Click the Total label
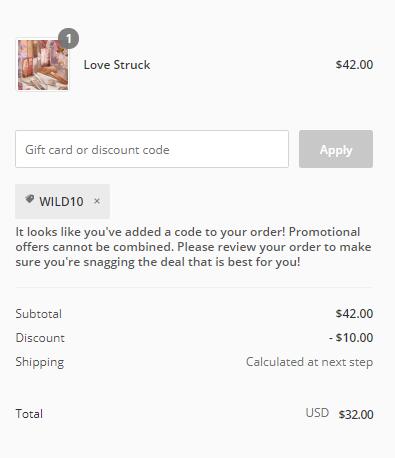 [29, 414]
